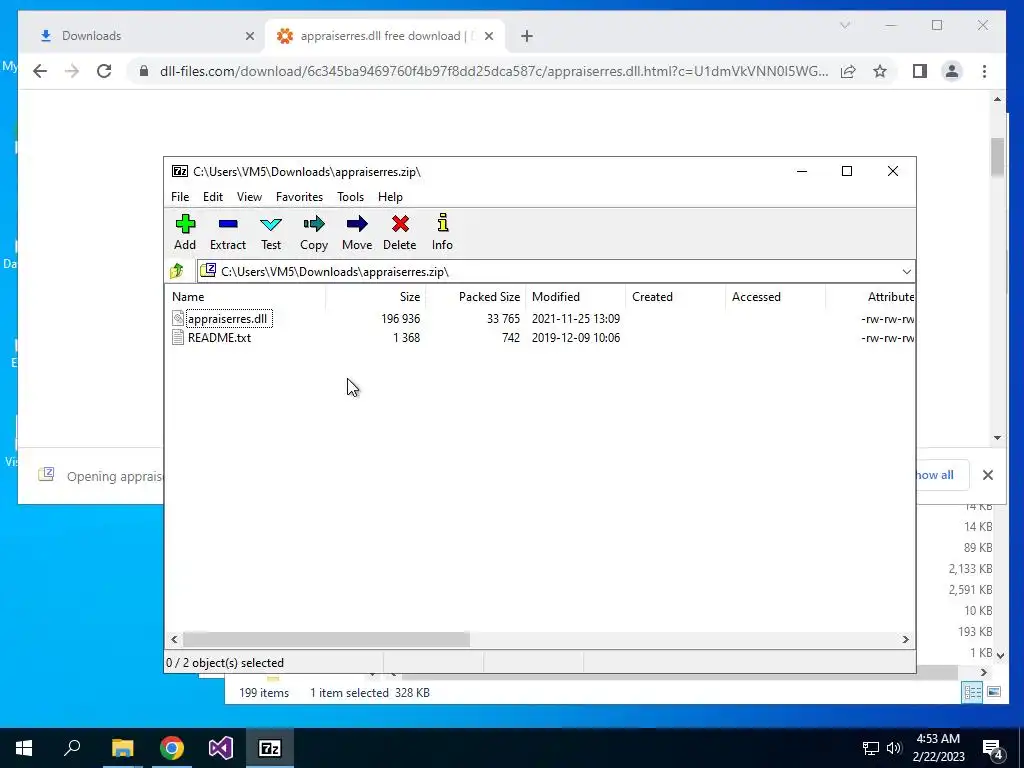Select the appraiserres.dll free download tab
This screenshot has height=768, width=1024.
[385, 36]
